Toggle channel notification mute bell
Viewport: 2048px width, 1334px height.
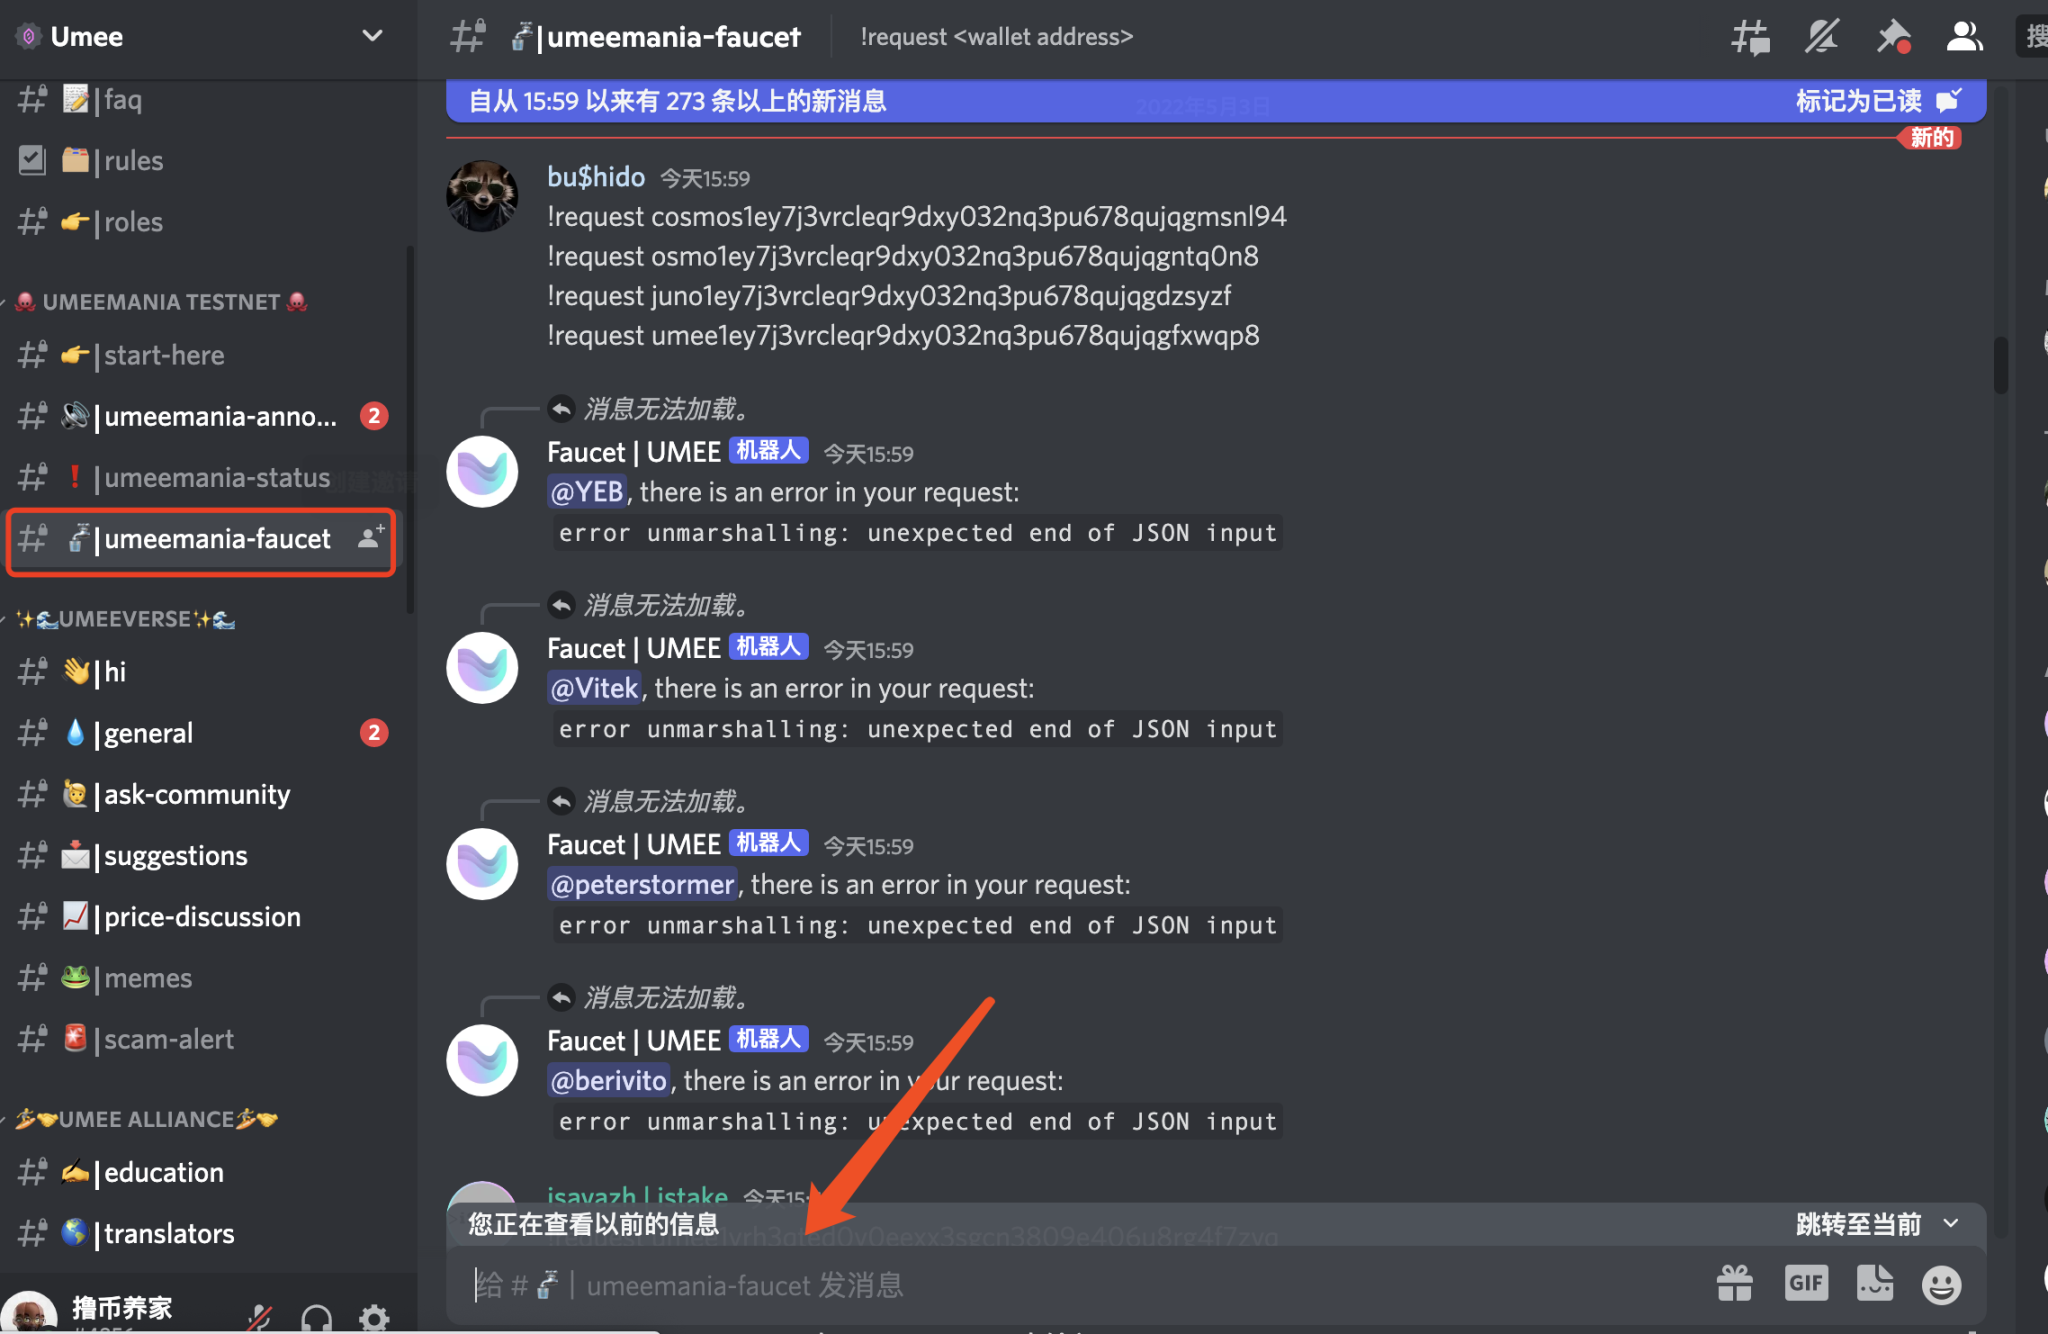point(1821,37)
